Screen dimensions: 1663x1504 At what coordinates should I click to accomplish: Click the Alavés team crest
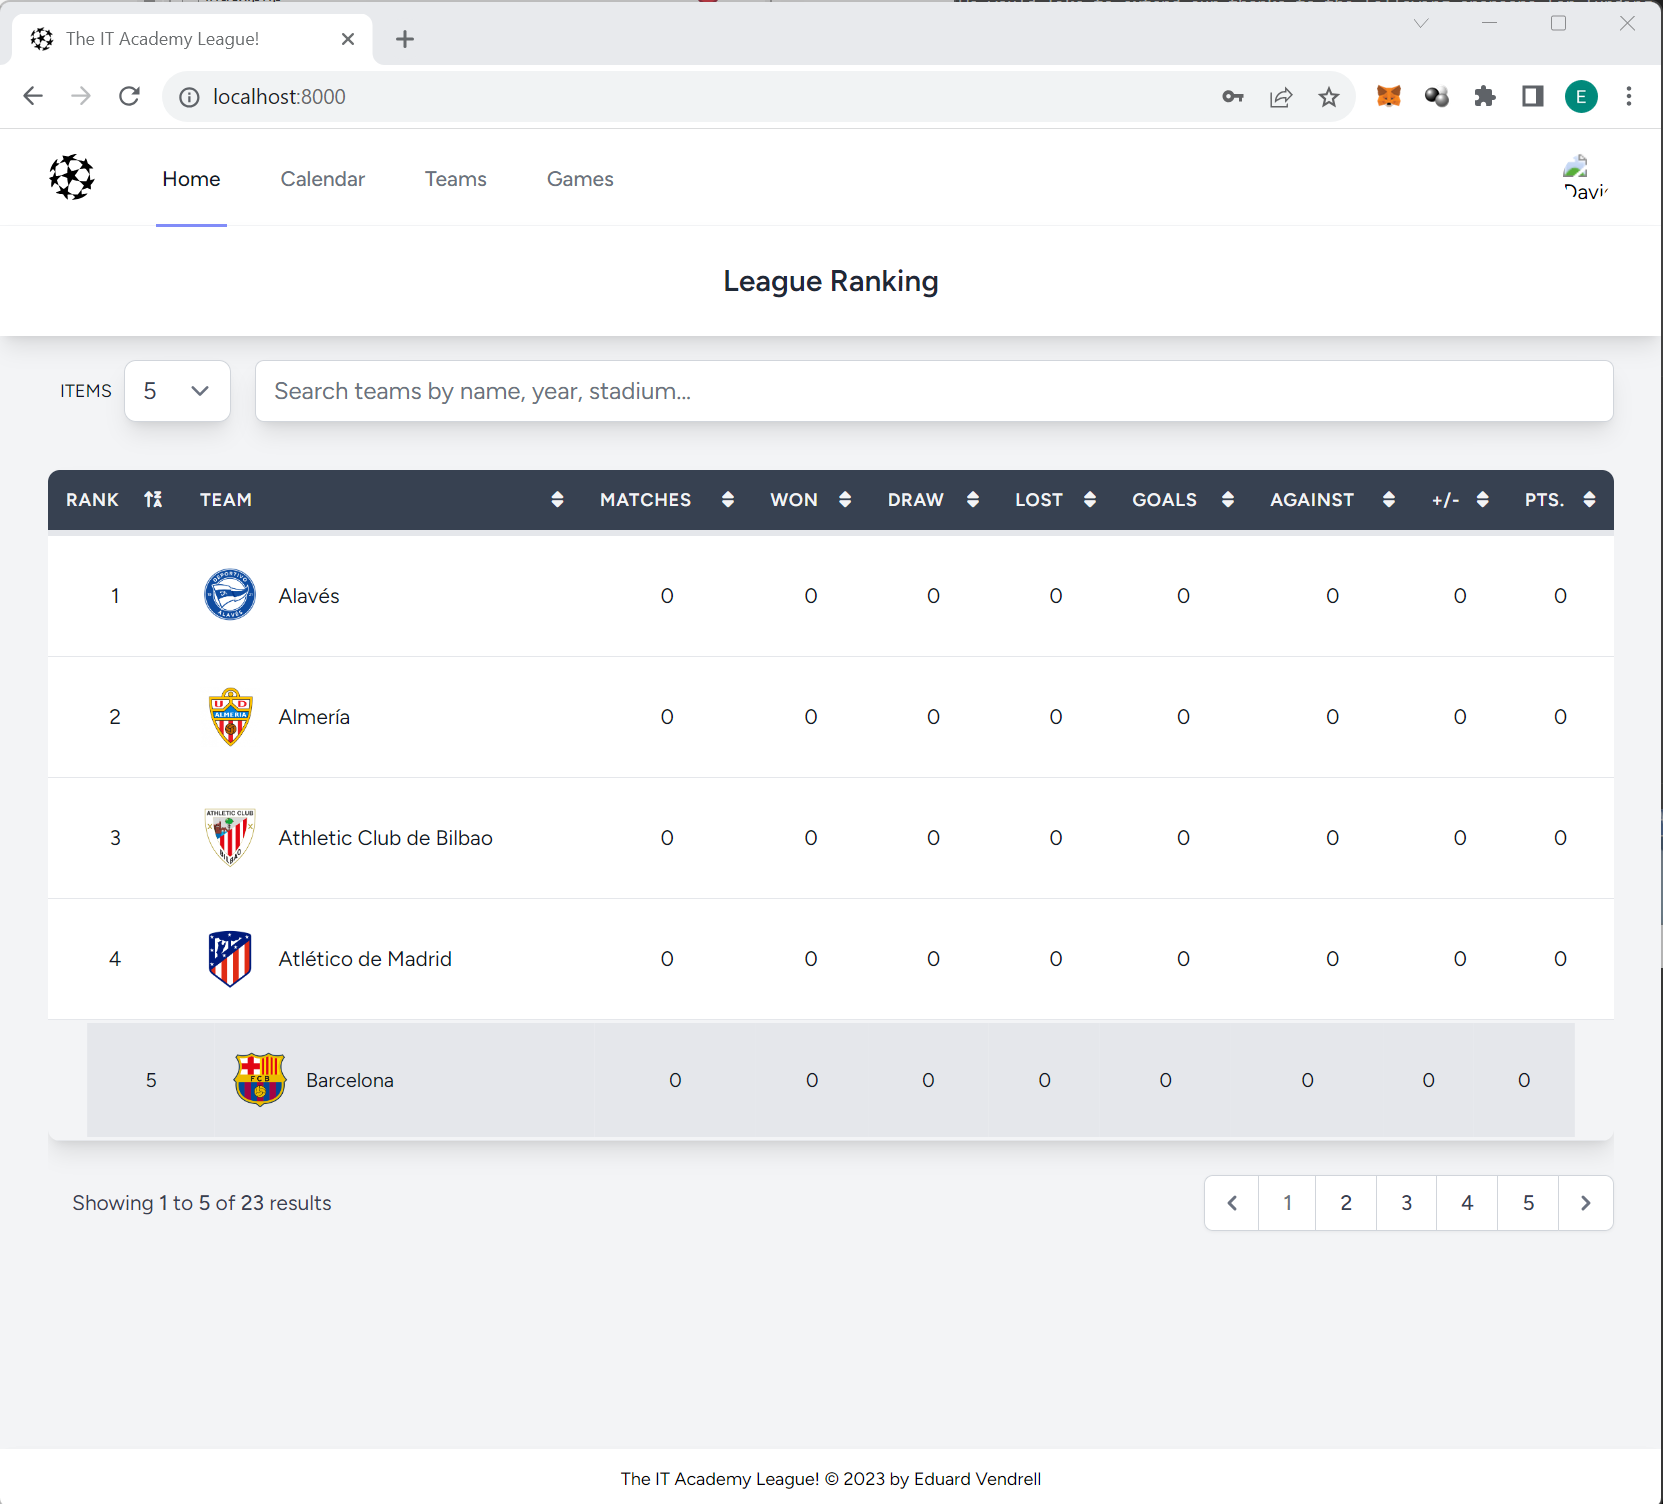[229, 594]
